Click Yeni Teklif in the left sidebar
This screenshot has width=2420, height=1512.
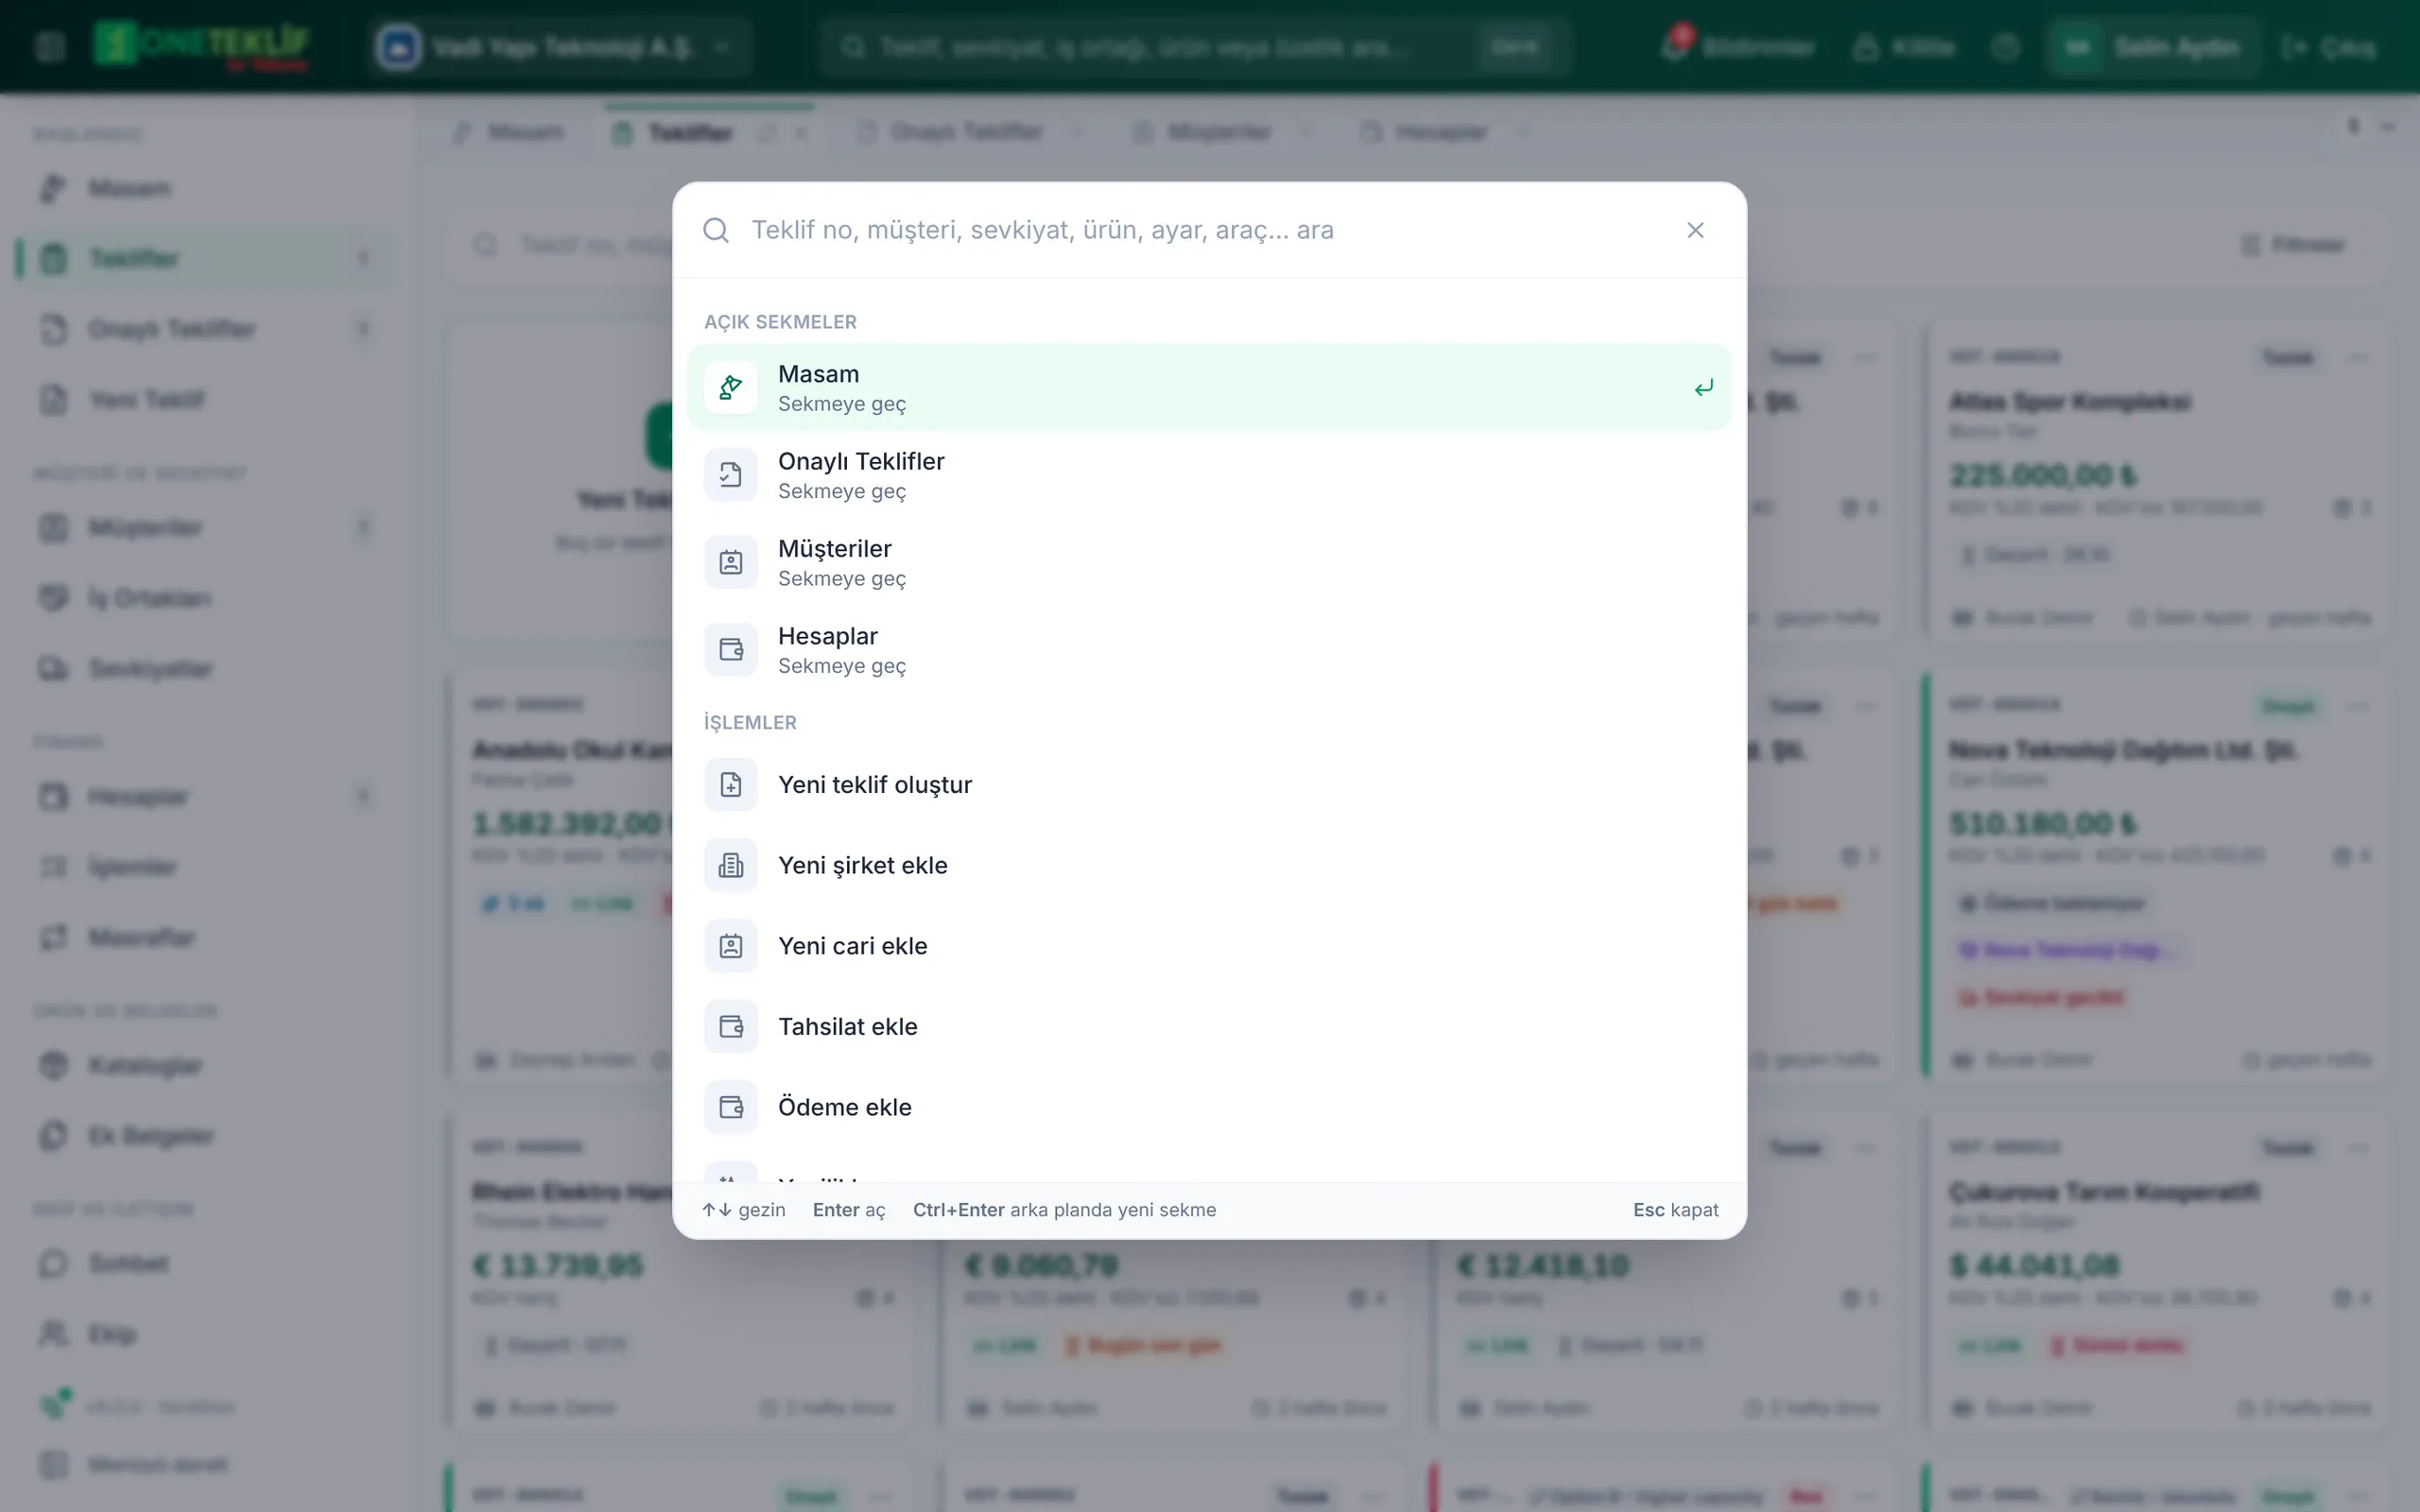205,400
